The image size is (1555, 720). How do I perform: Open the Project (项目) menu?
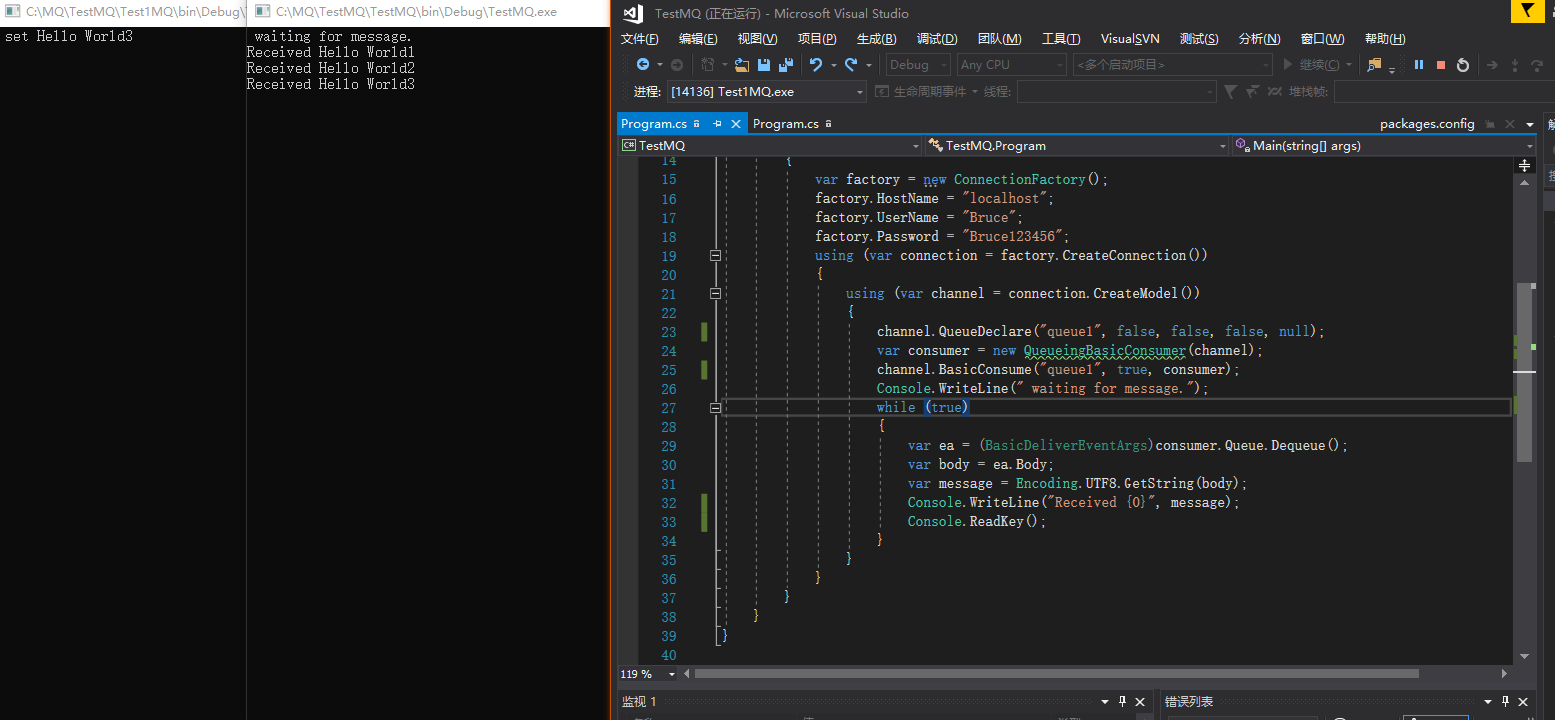[x=817, y=39]
